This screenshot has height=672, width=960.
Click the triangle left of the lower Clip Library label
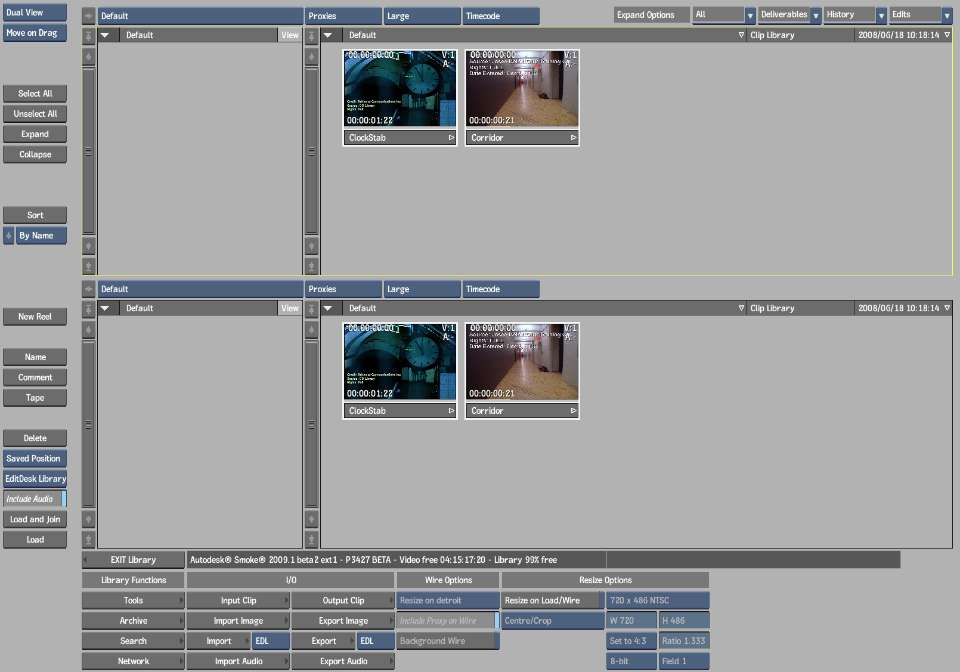tap(741, 308)
